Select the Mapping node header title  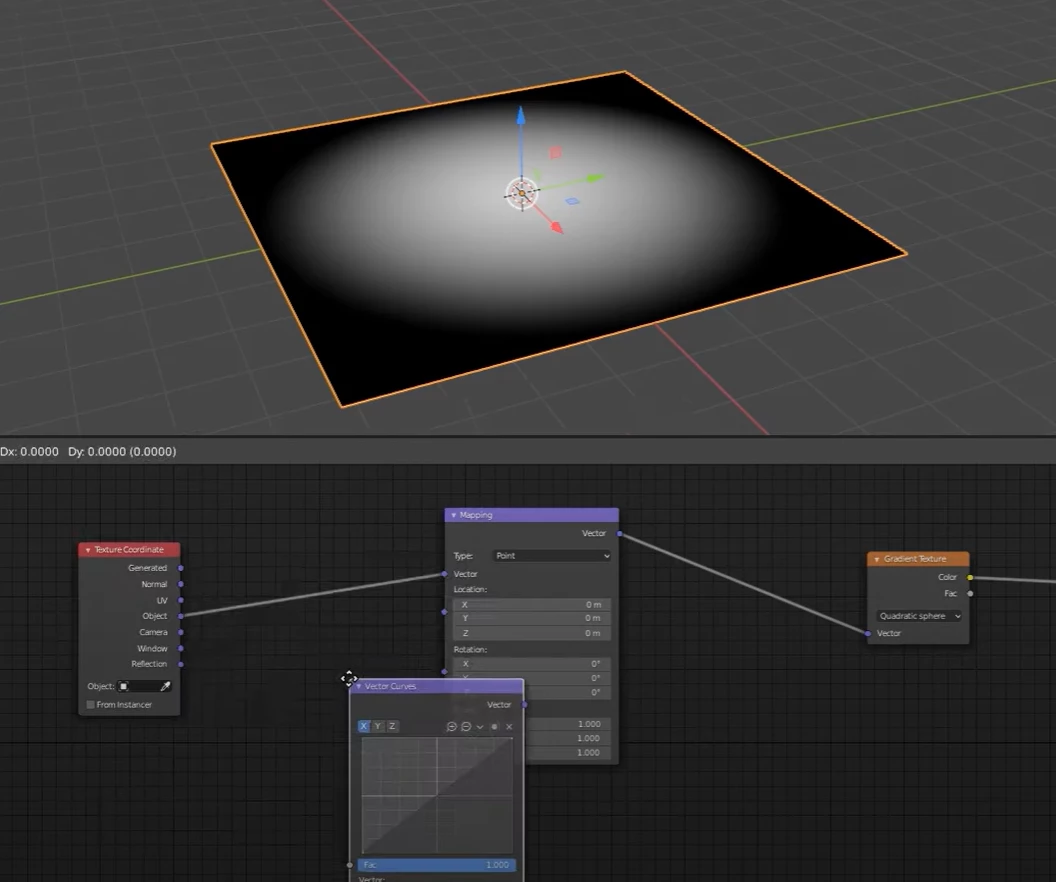tap(475, 515)
